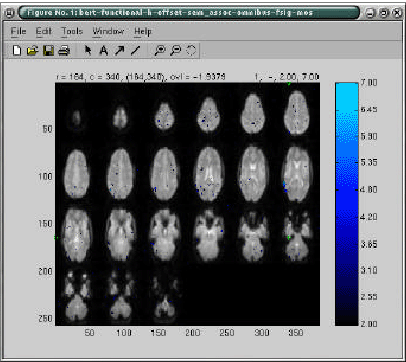Activate the Insert Text 'A' tool

click(104, 51)
